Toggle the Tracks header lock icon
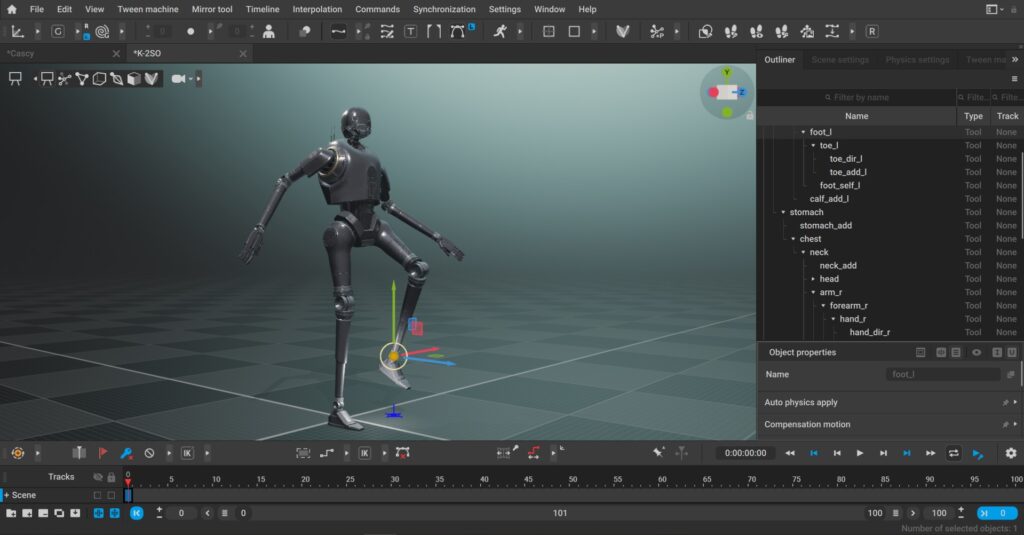Screen dimensions: 1024x535 [111, 477]
